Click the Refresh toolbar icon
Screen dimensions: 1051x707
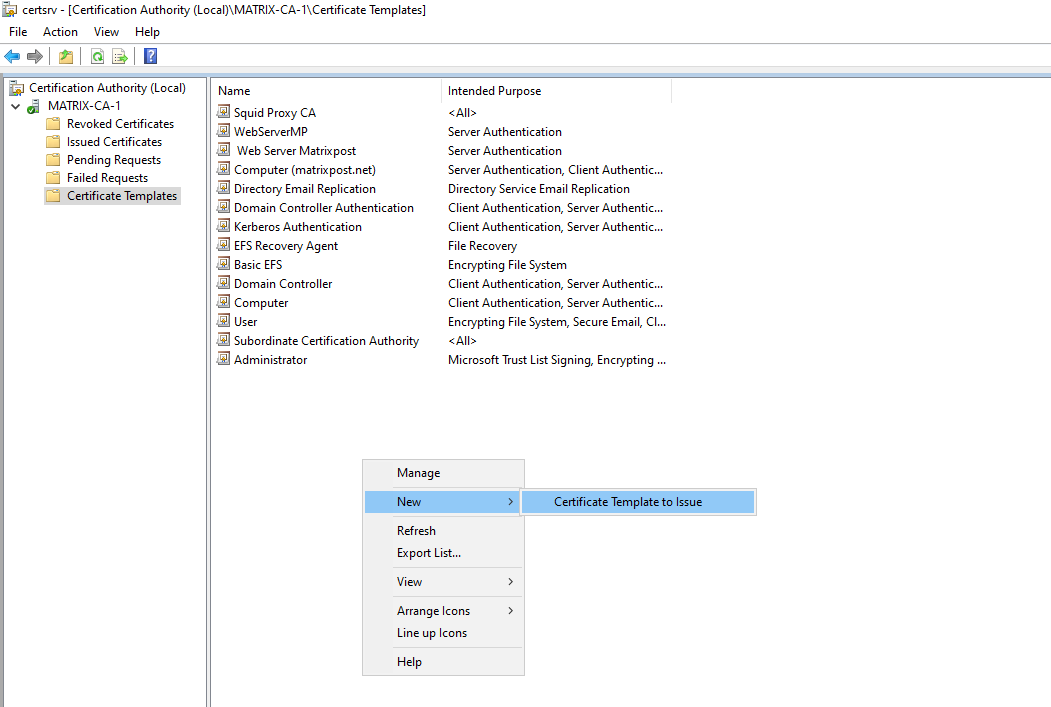point(97,56)
